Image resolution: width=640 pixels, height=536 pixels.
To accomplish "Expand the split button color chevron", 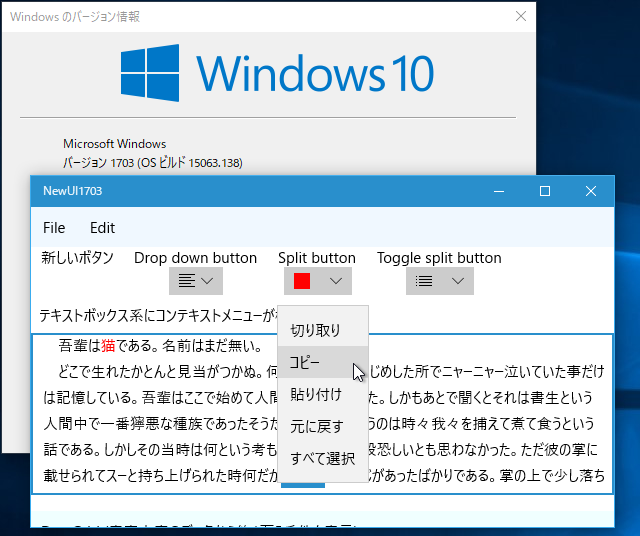I will [336, 281].
